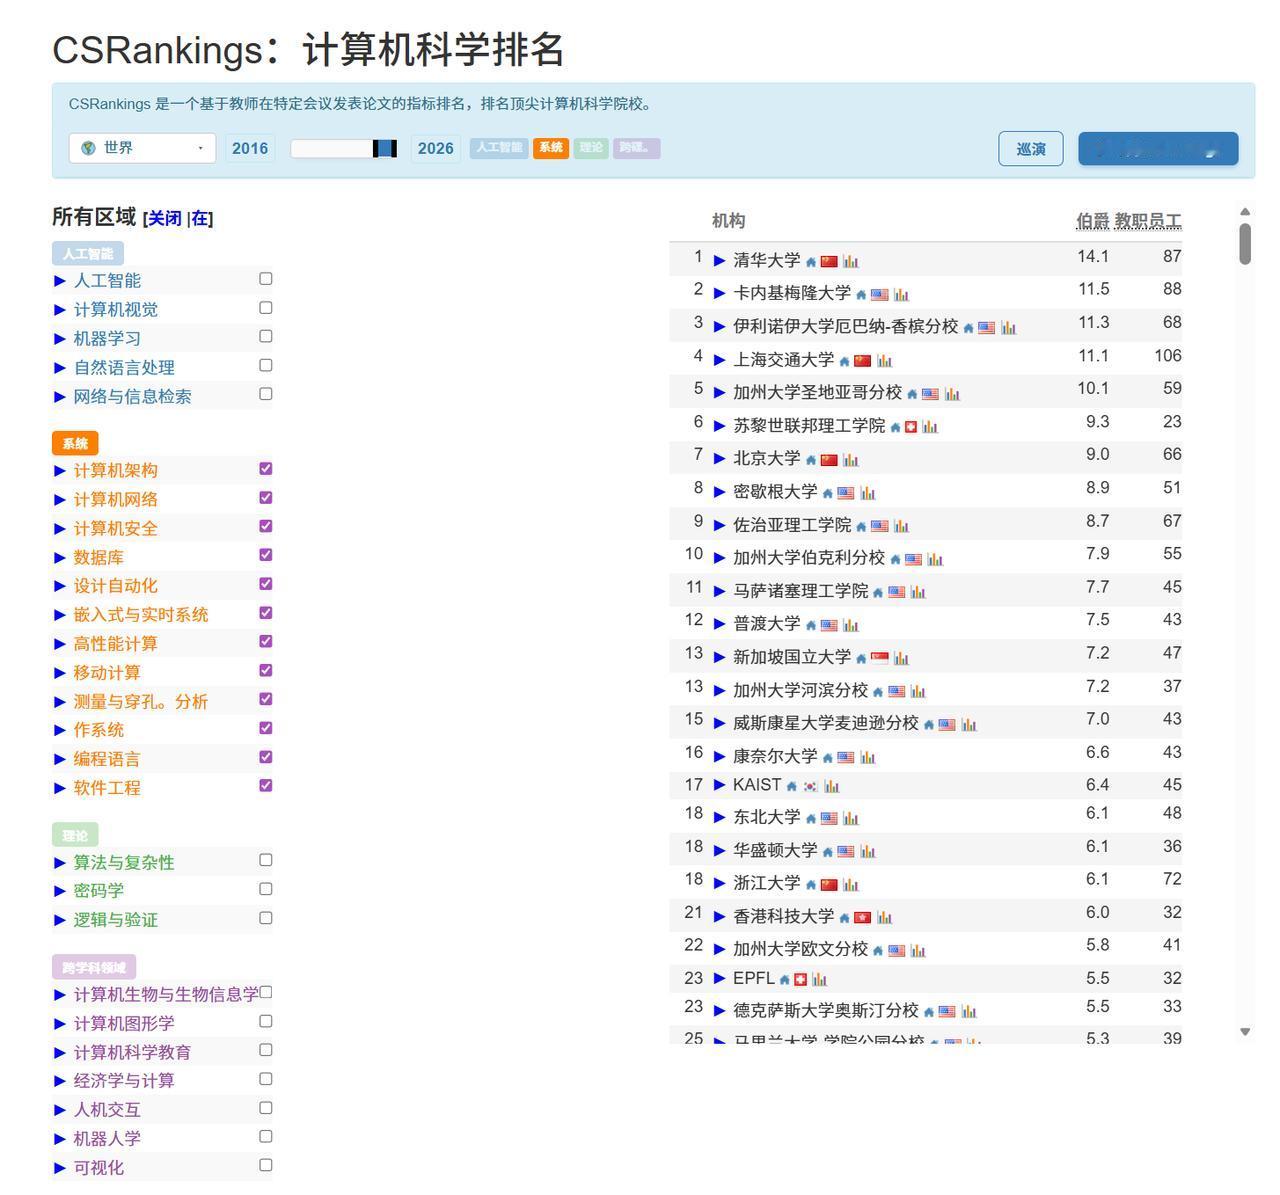Tick the 密码学 checkbox
Image resolution: width=1280 pixels, height=1195 pixels.
coord(266,889)
